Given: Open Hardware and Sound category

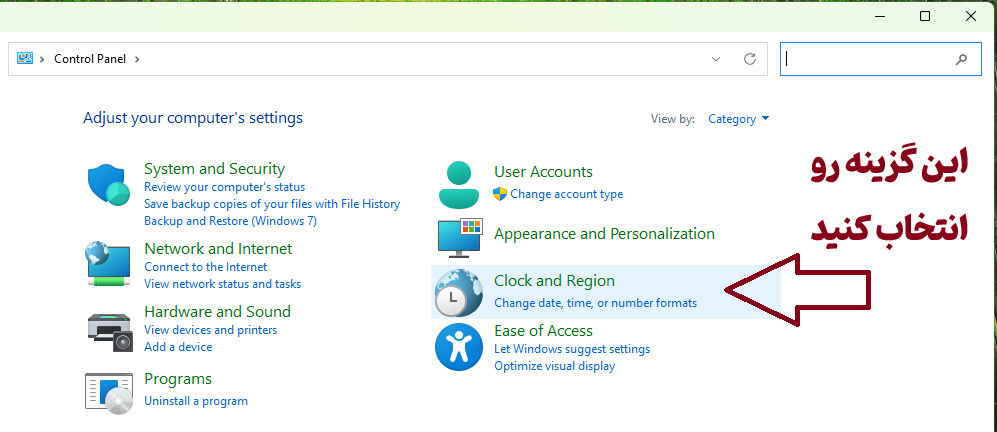Looking at the screenshot, I should point(217,311).
